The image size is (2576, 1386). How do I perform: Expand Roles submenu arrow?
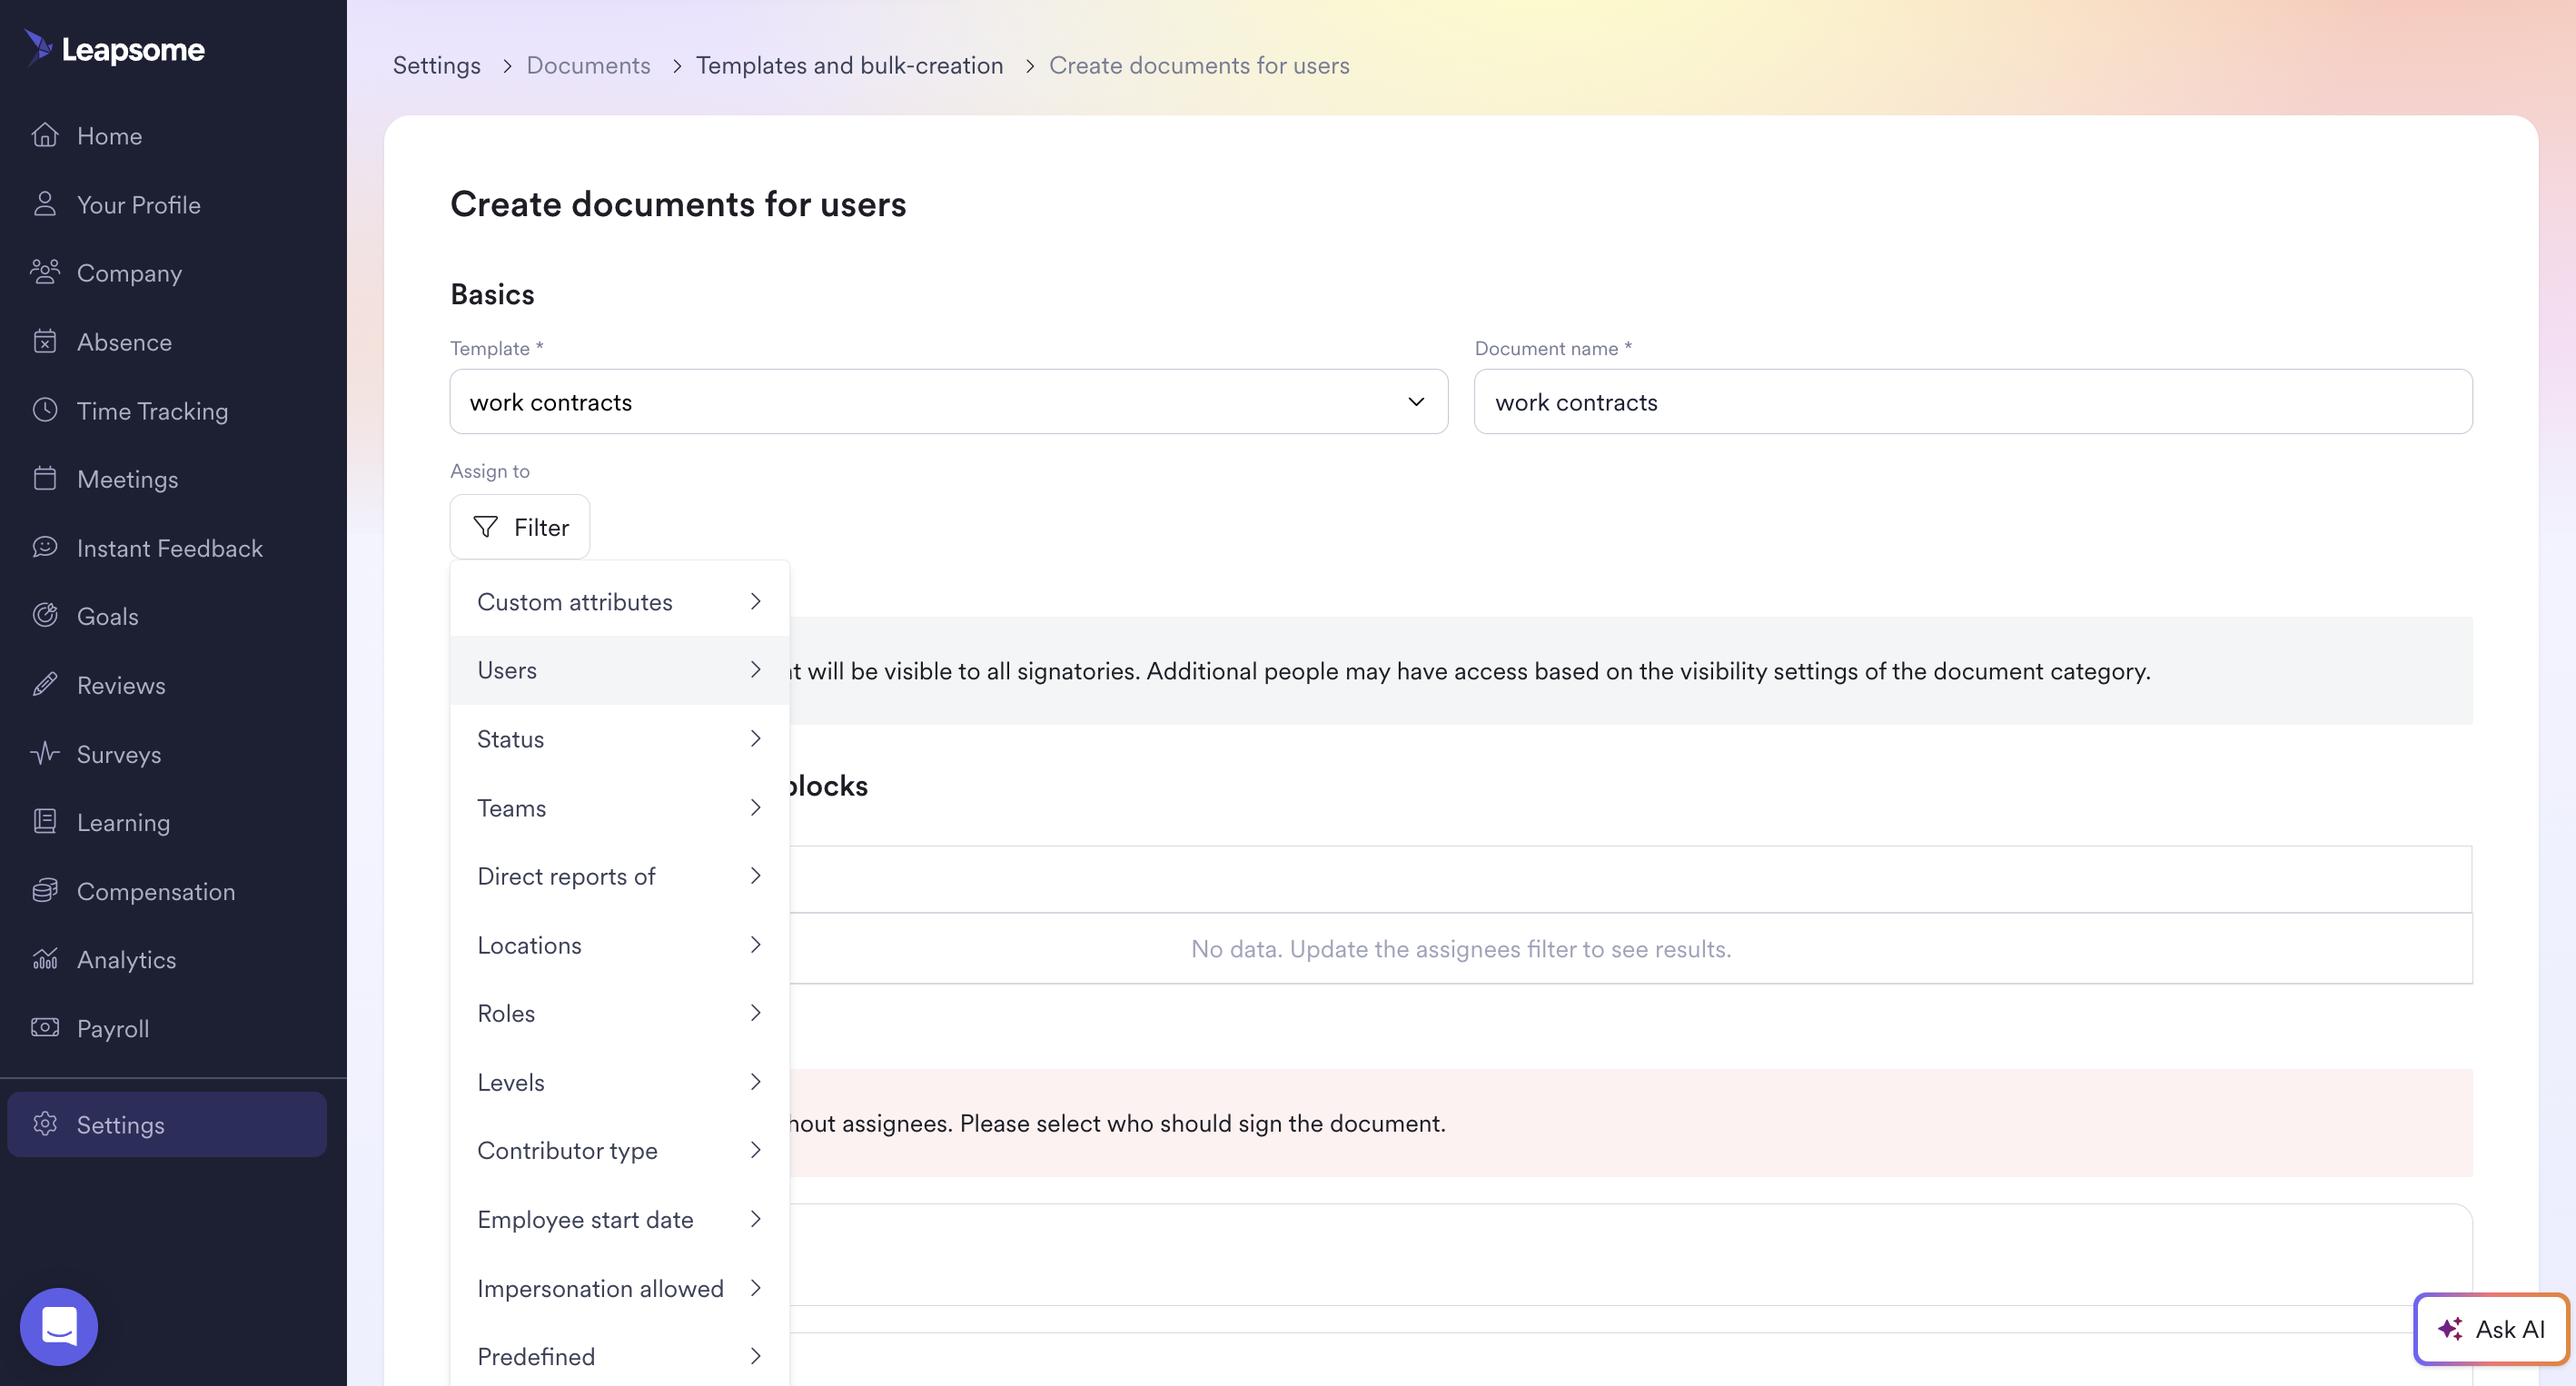pyautogui.click(x=756, y=1012)
